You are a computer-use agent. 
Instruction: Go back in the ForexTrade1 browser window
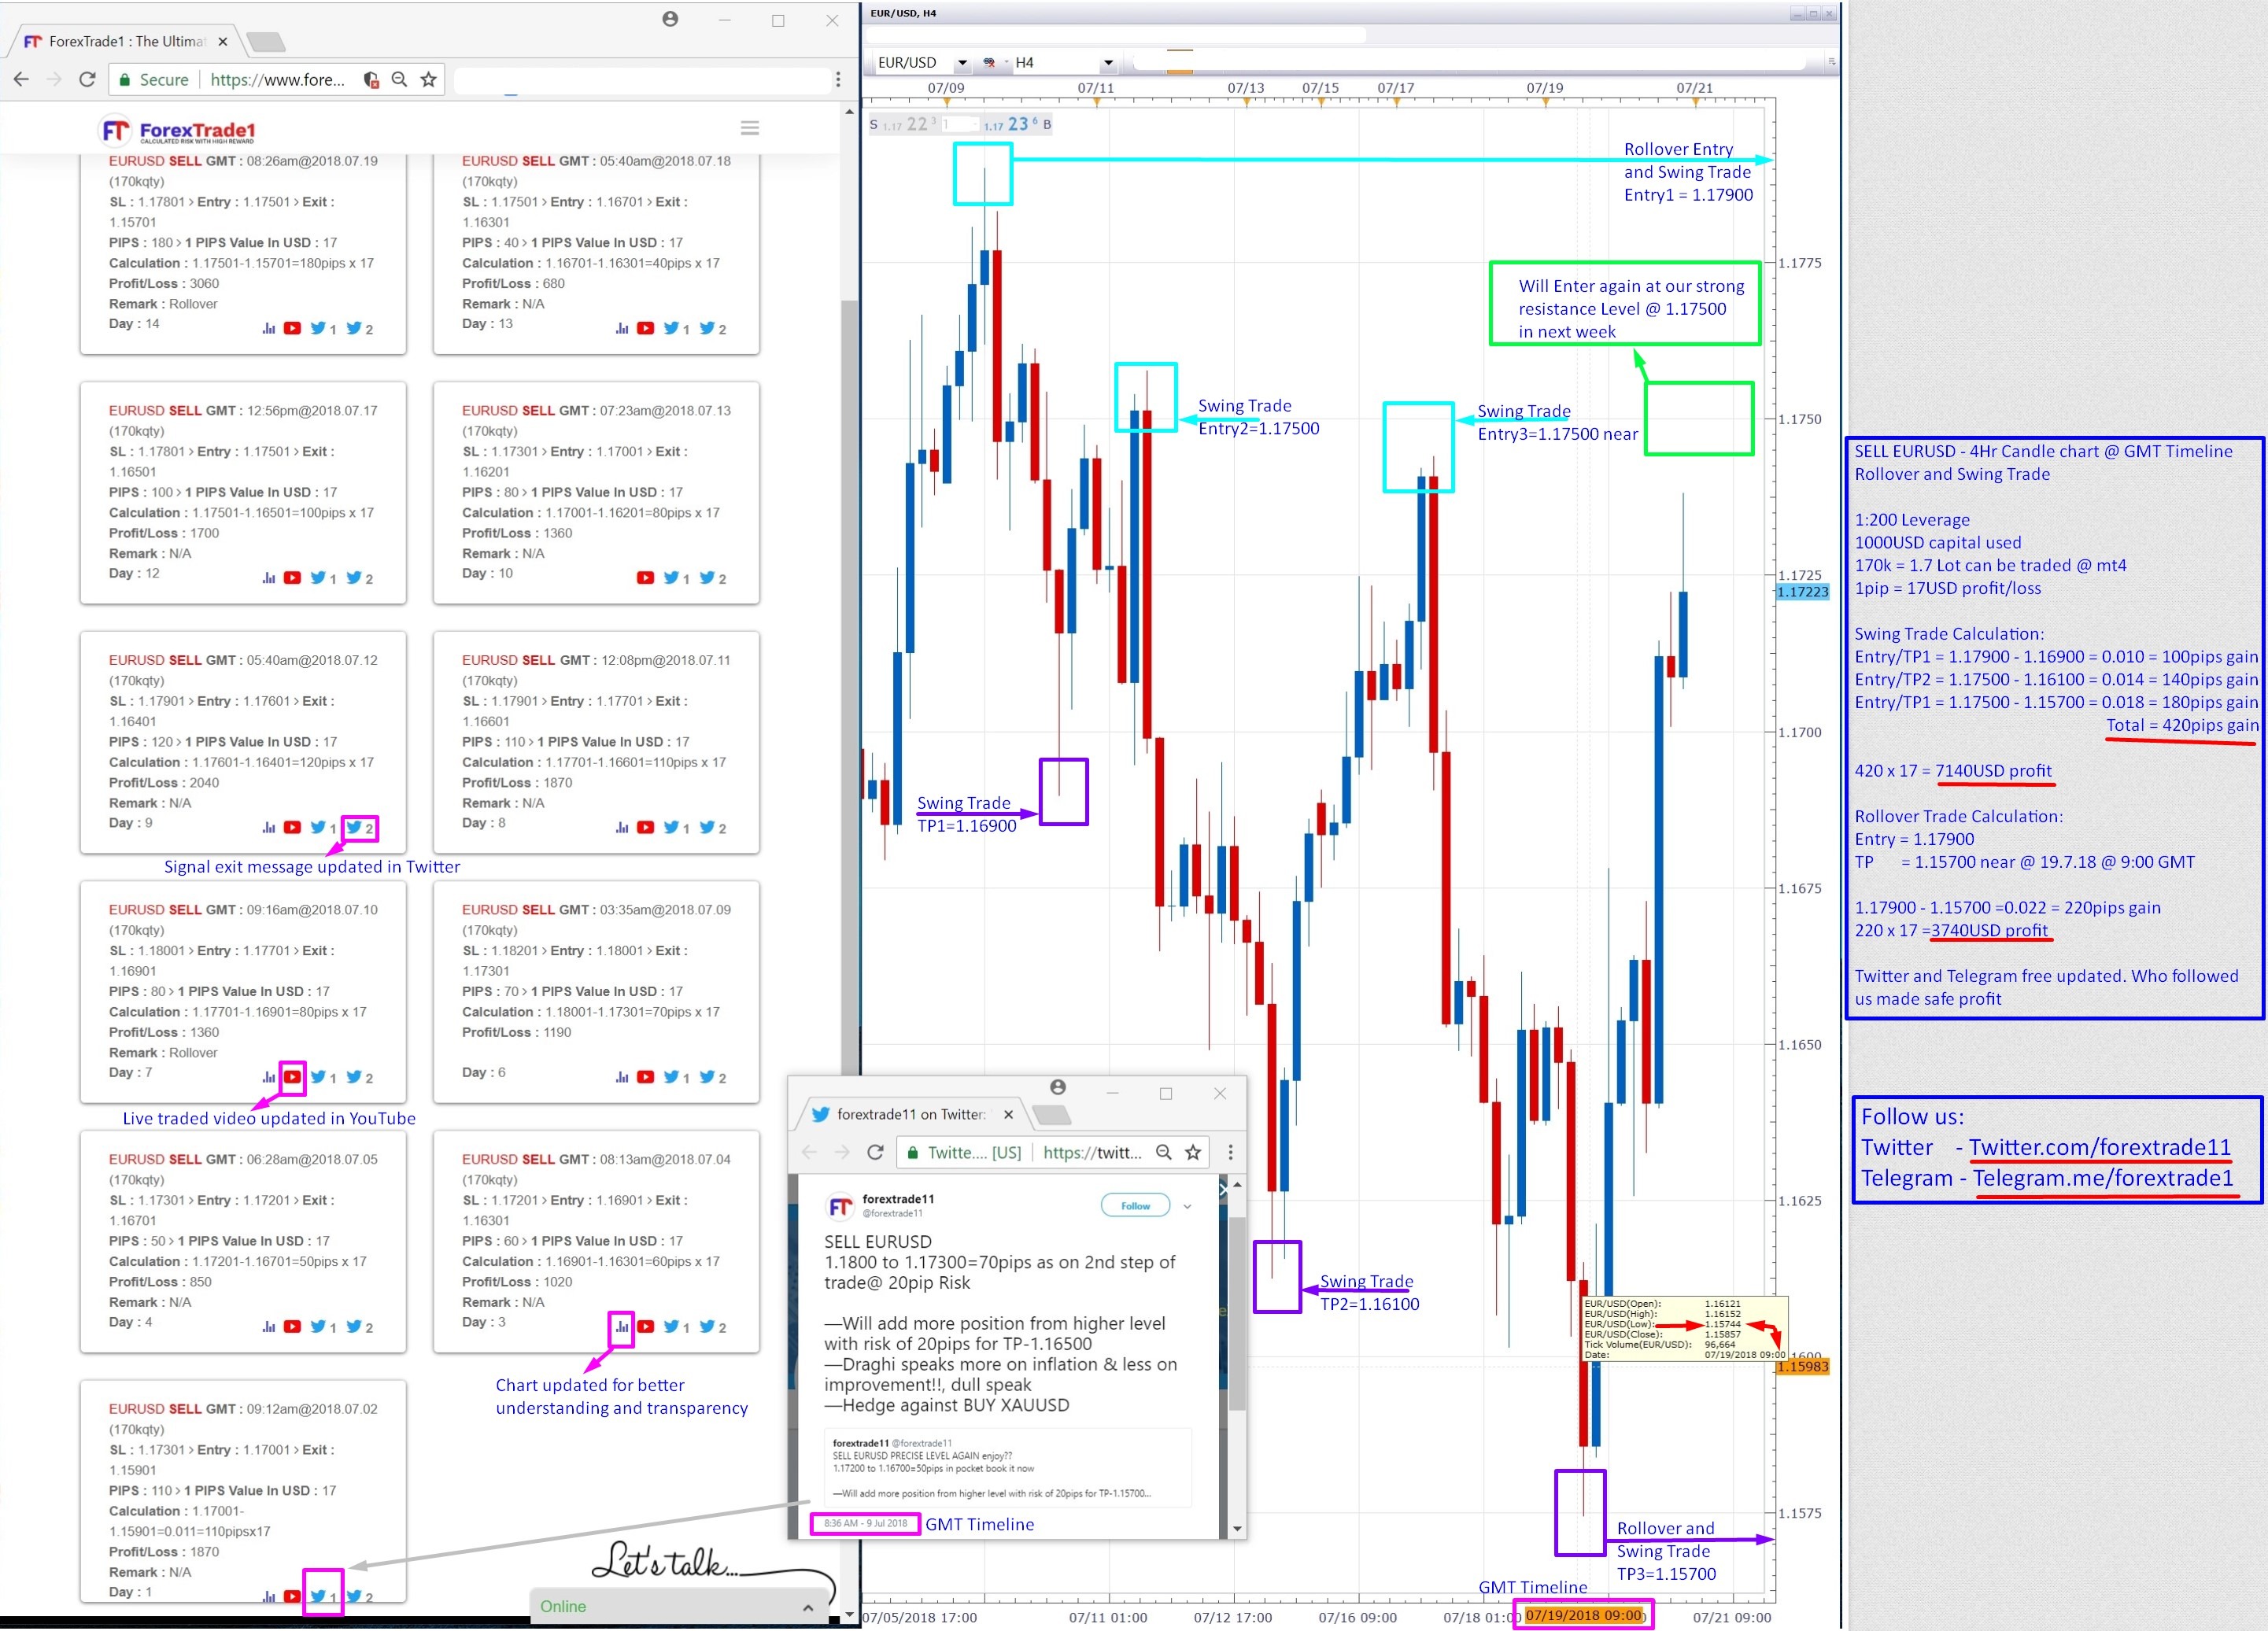point(21,79)
